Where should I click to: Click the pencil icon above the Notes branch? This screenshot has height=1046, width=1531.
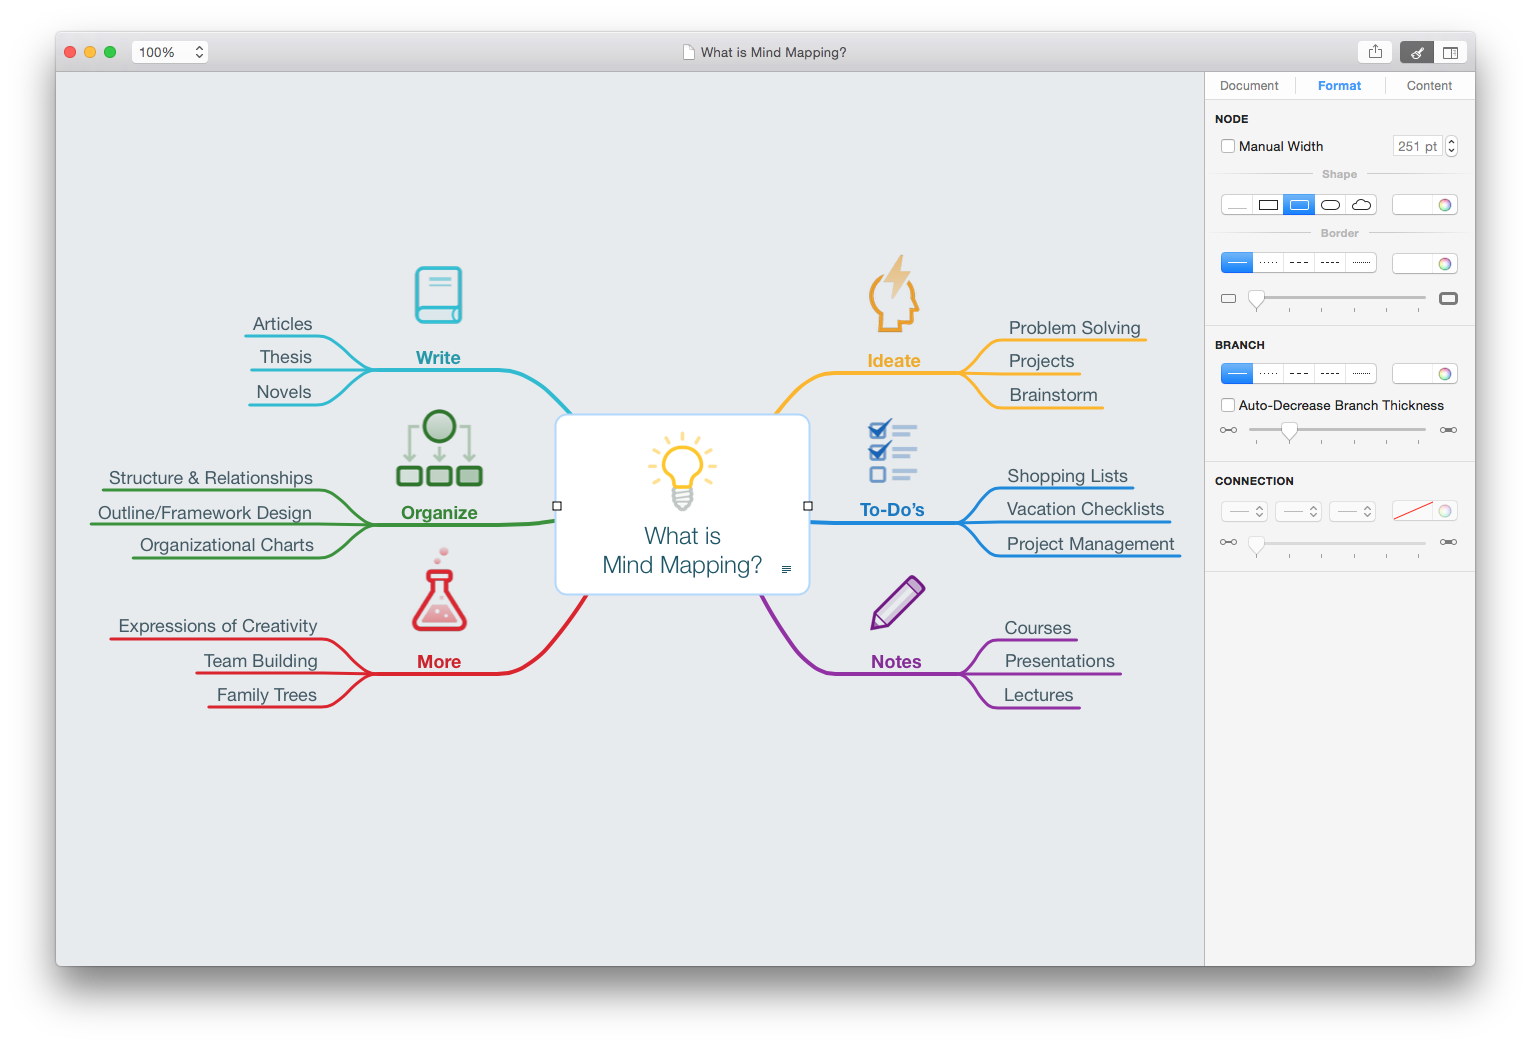coord(895,603)
